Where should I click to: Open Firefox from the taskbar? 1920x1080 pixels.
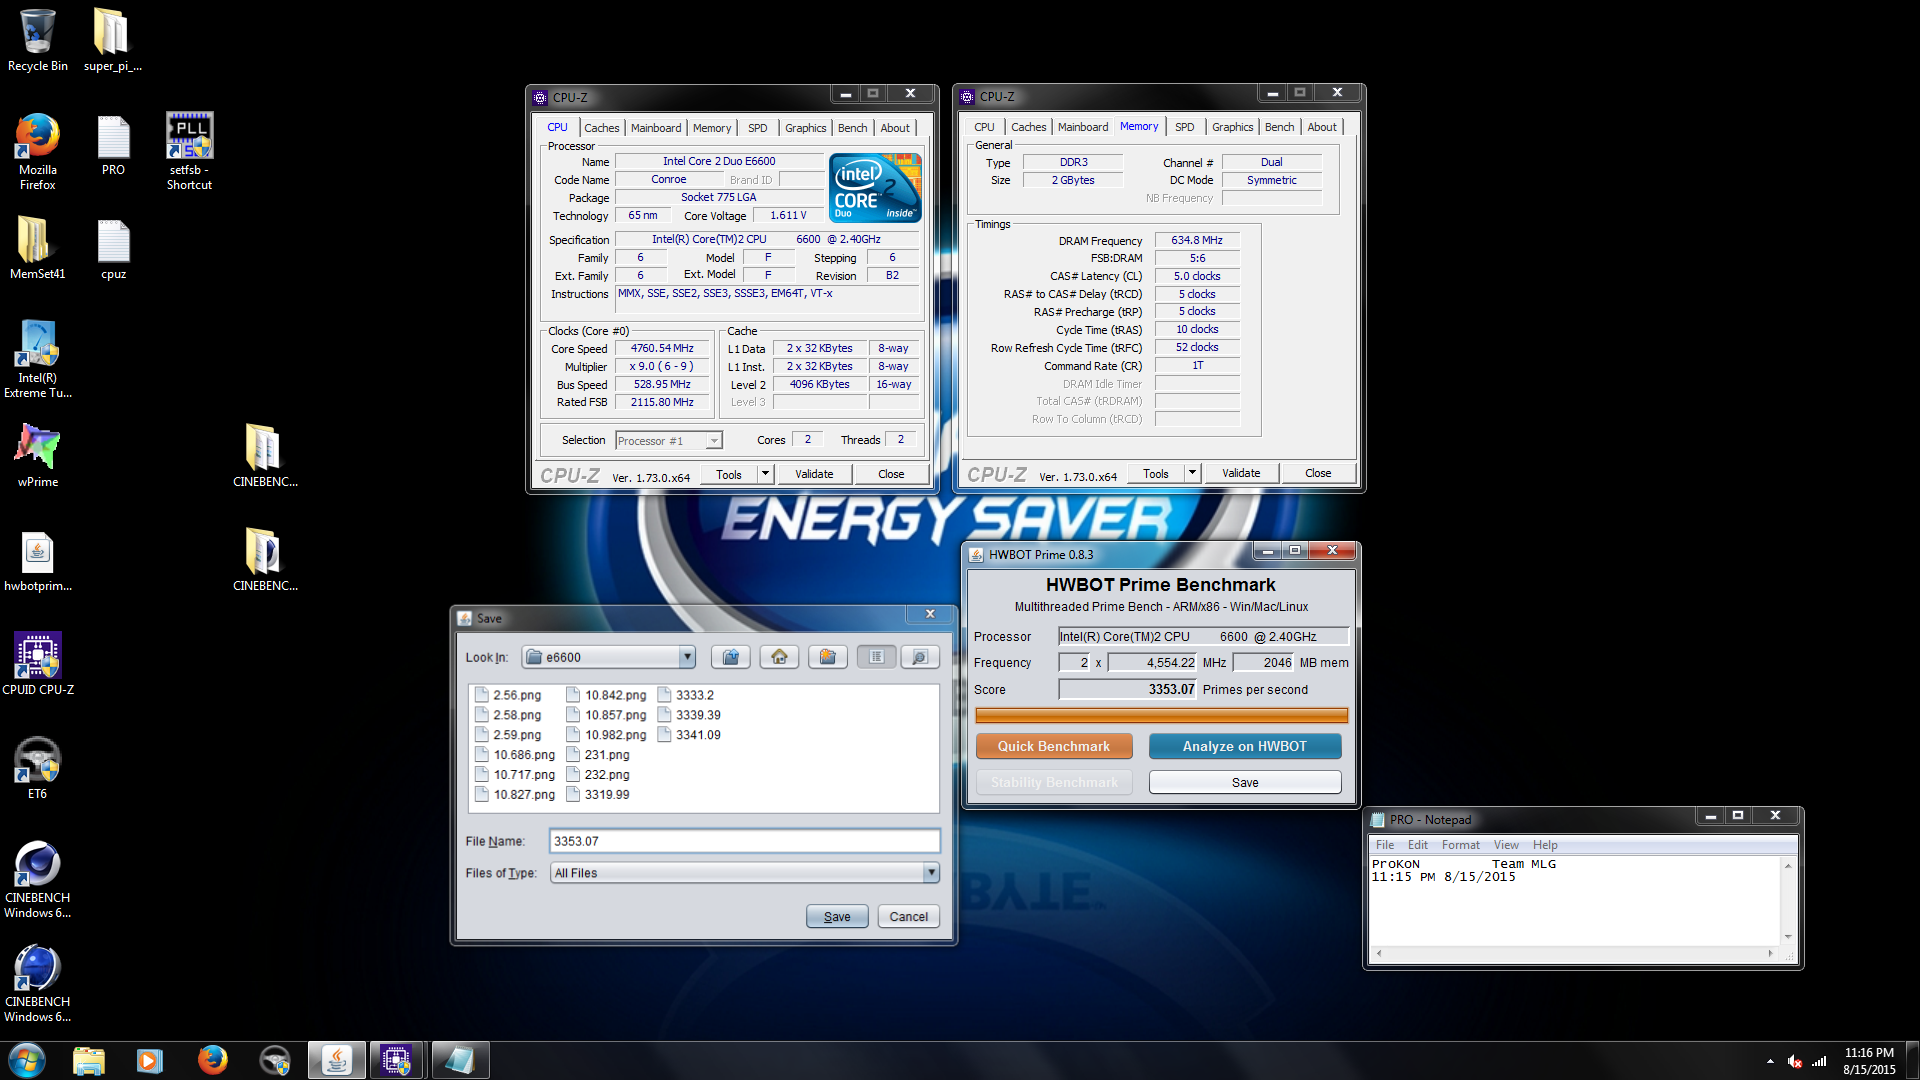(x=212, y=1060)
